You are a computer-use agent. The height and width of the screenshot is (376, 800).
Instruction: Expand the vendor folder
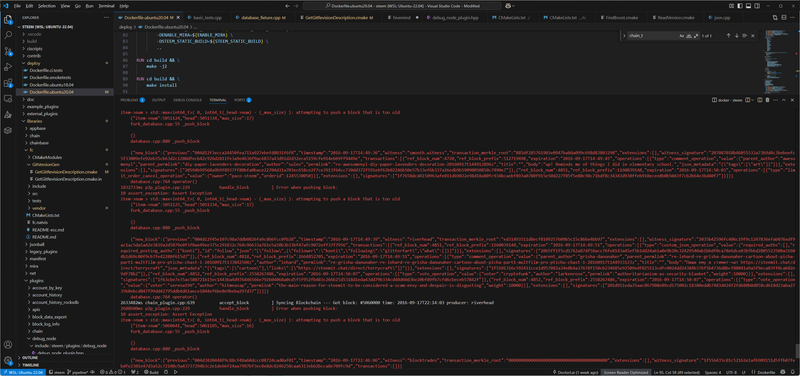tap(64, 208)
